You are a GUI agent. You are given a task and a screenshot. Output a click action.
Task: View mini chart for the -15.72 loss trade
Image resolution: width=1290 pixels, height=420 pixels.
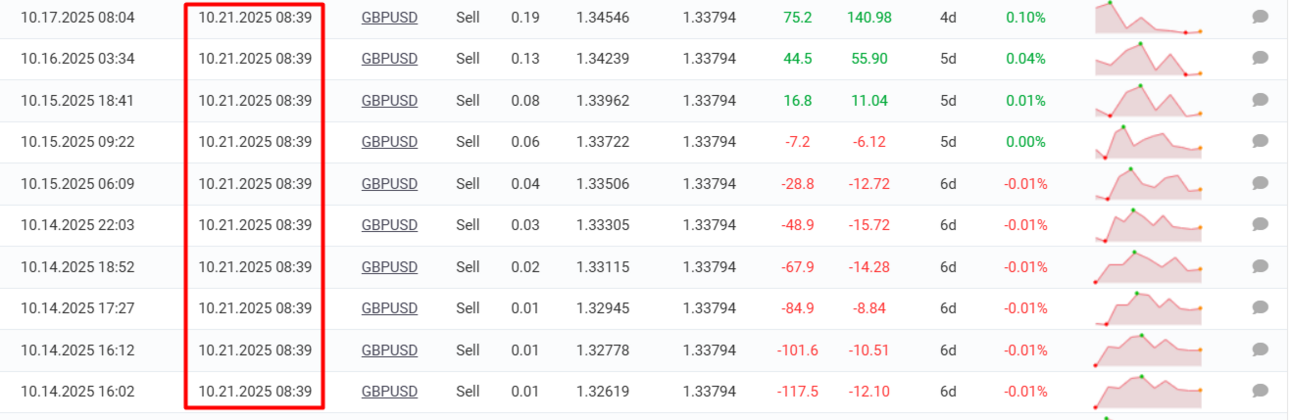(1149, 225)
